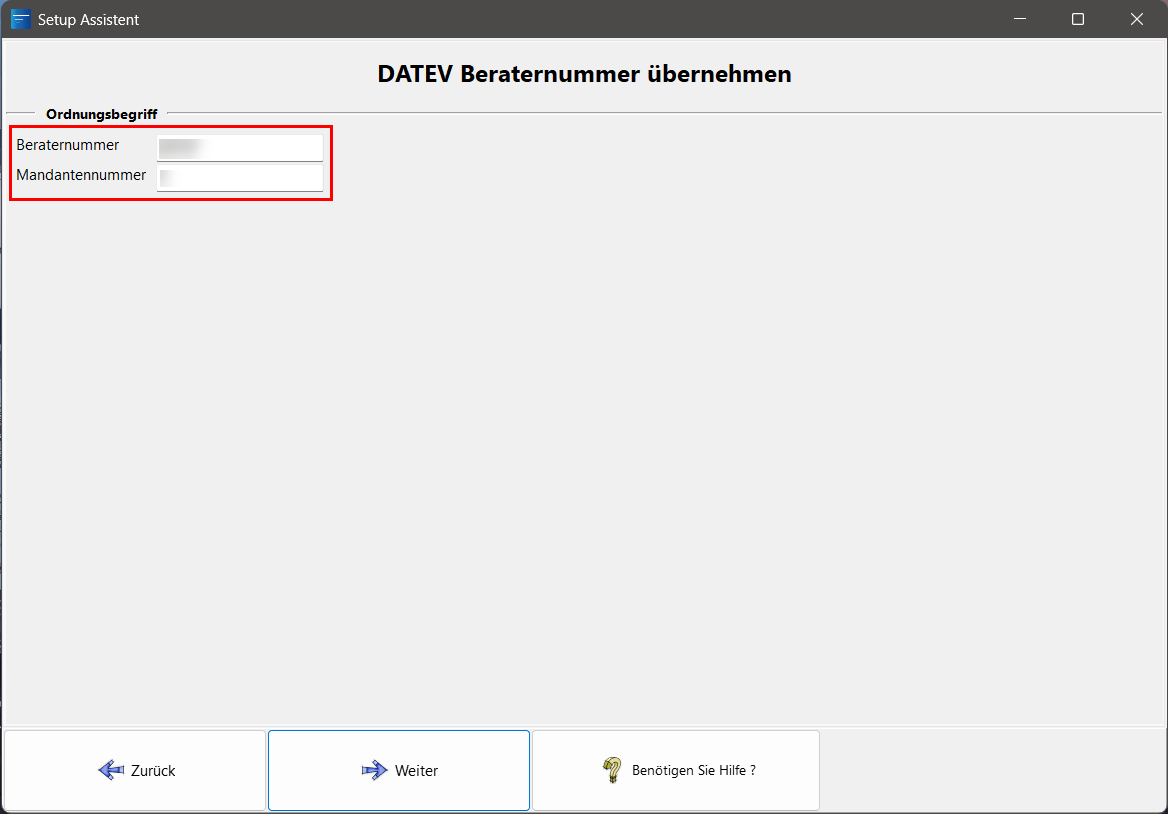This screenshot has height=814, width=1168.
Task: Minimize the Setup Assistent window
Action: [x=1020, y=19]
